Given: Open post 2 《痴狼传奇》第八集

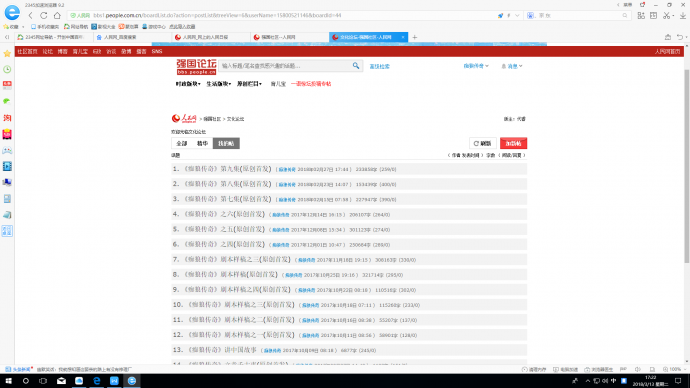Looking at the screenshot, I should point(227,184).
